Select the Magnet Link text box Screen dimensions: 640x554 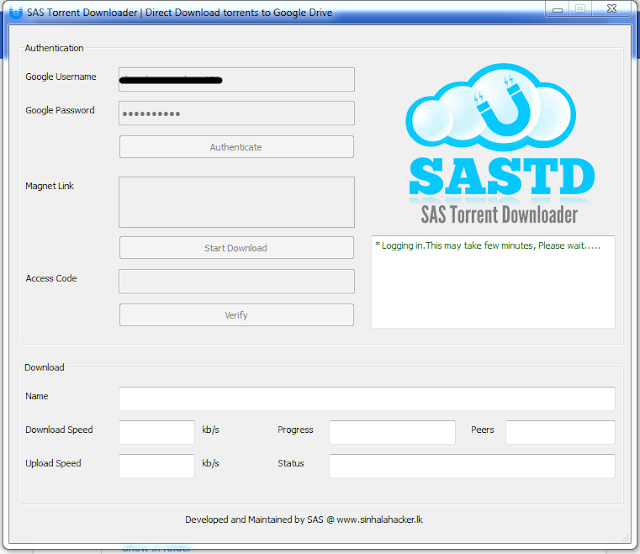pyautogui.click(x=236, y=202)
